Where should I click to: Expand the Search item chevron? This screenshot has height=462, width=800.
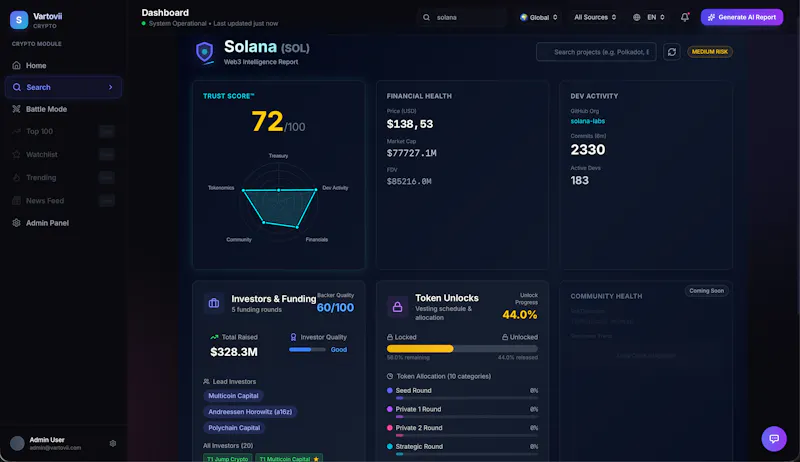tap(110, 87)
